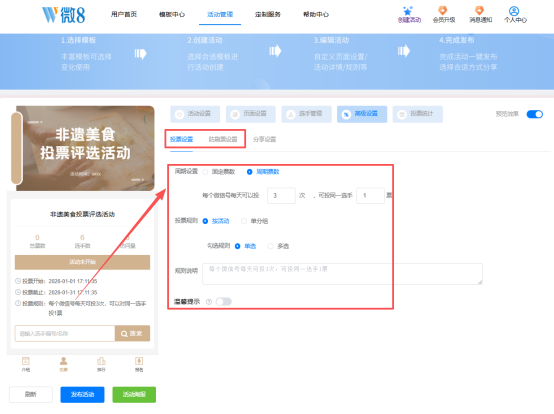The width and height of the screenshot is (554, 414).
Task: Open 定制服务 in top navigation
Action: 268,14
